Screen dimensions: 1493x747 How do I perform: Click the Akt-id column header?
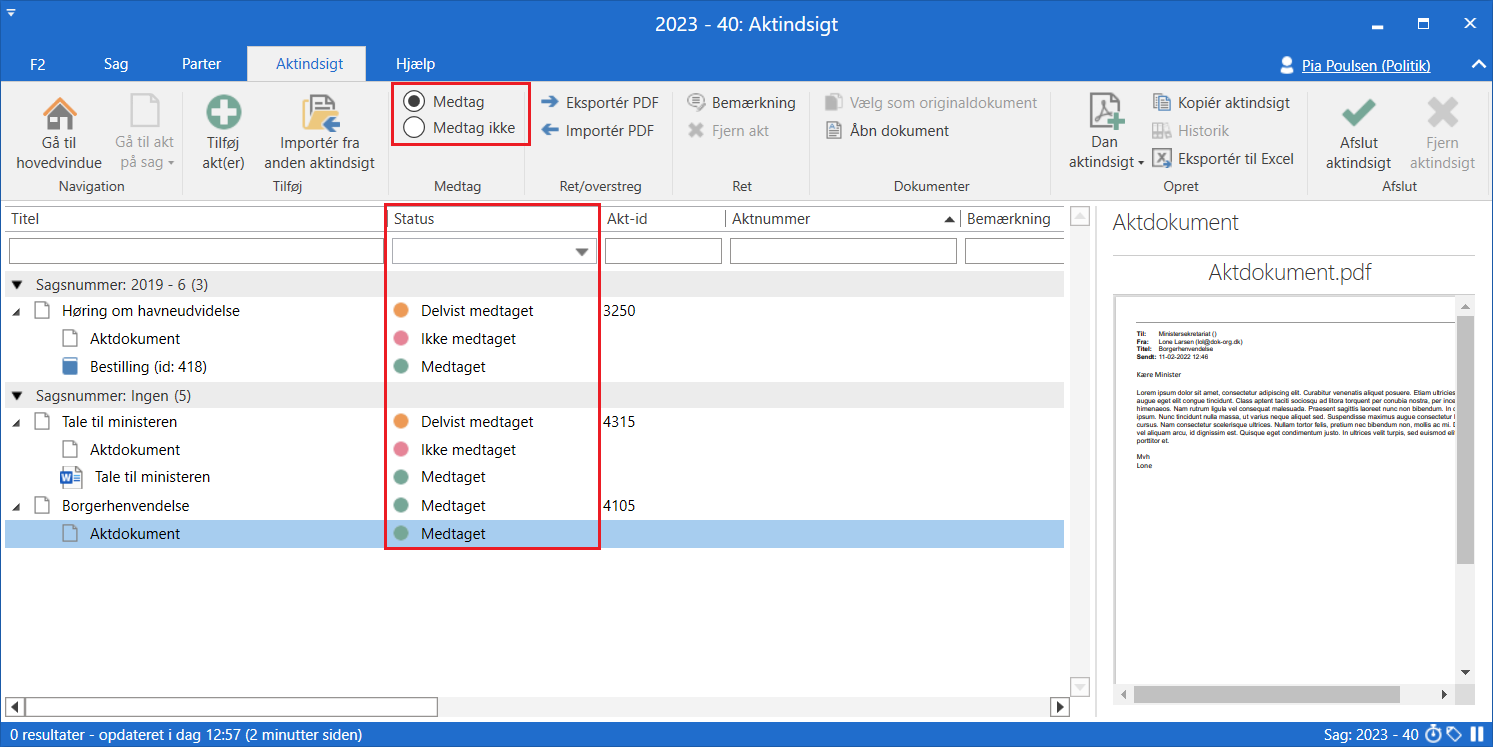pos(664,219)
